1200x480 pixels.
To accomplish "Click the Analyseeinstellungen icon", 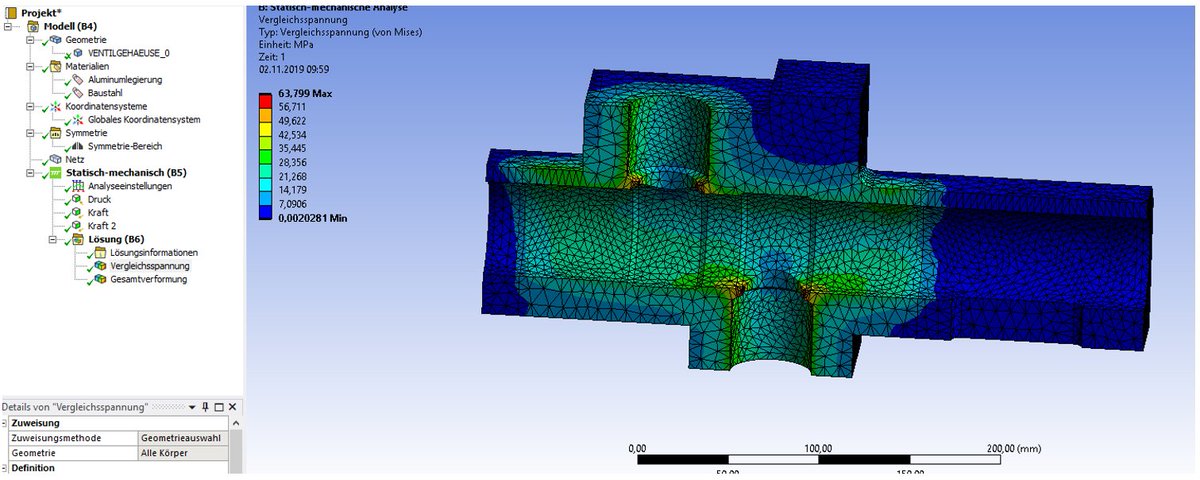I will pyautogui.click(x=79, y=186).
